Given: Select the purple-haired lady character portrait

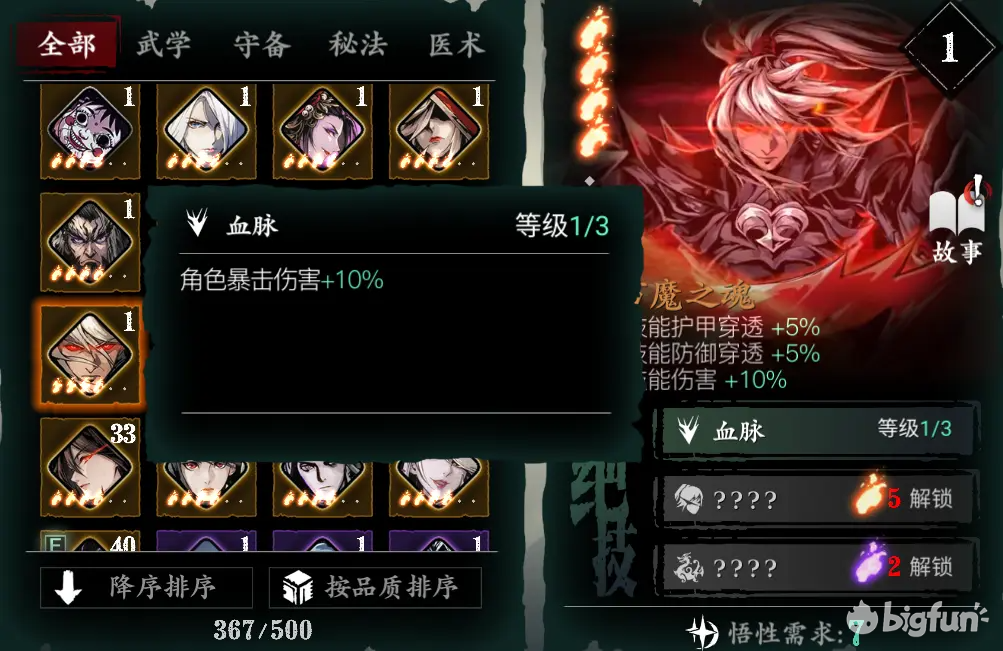Looking at the screenshot, I should point(322,132).
